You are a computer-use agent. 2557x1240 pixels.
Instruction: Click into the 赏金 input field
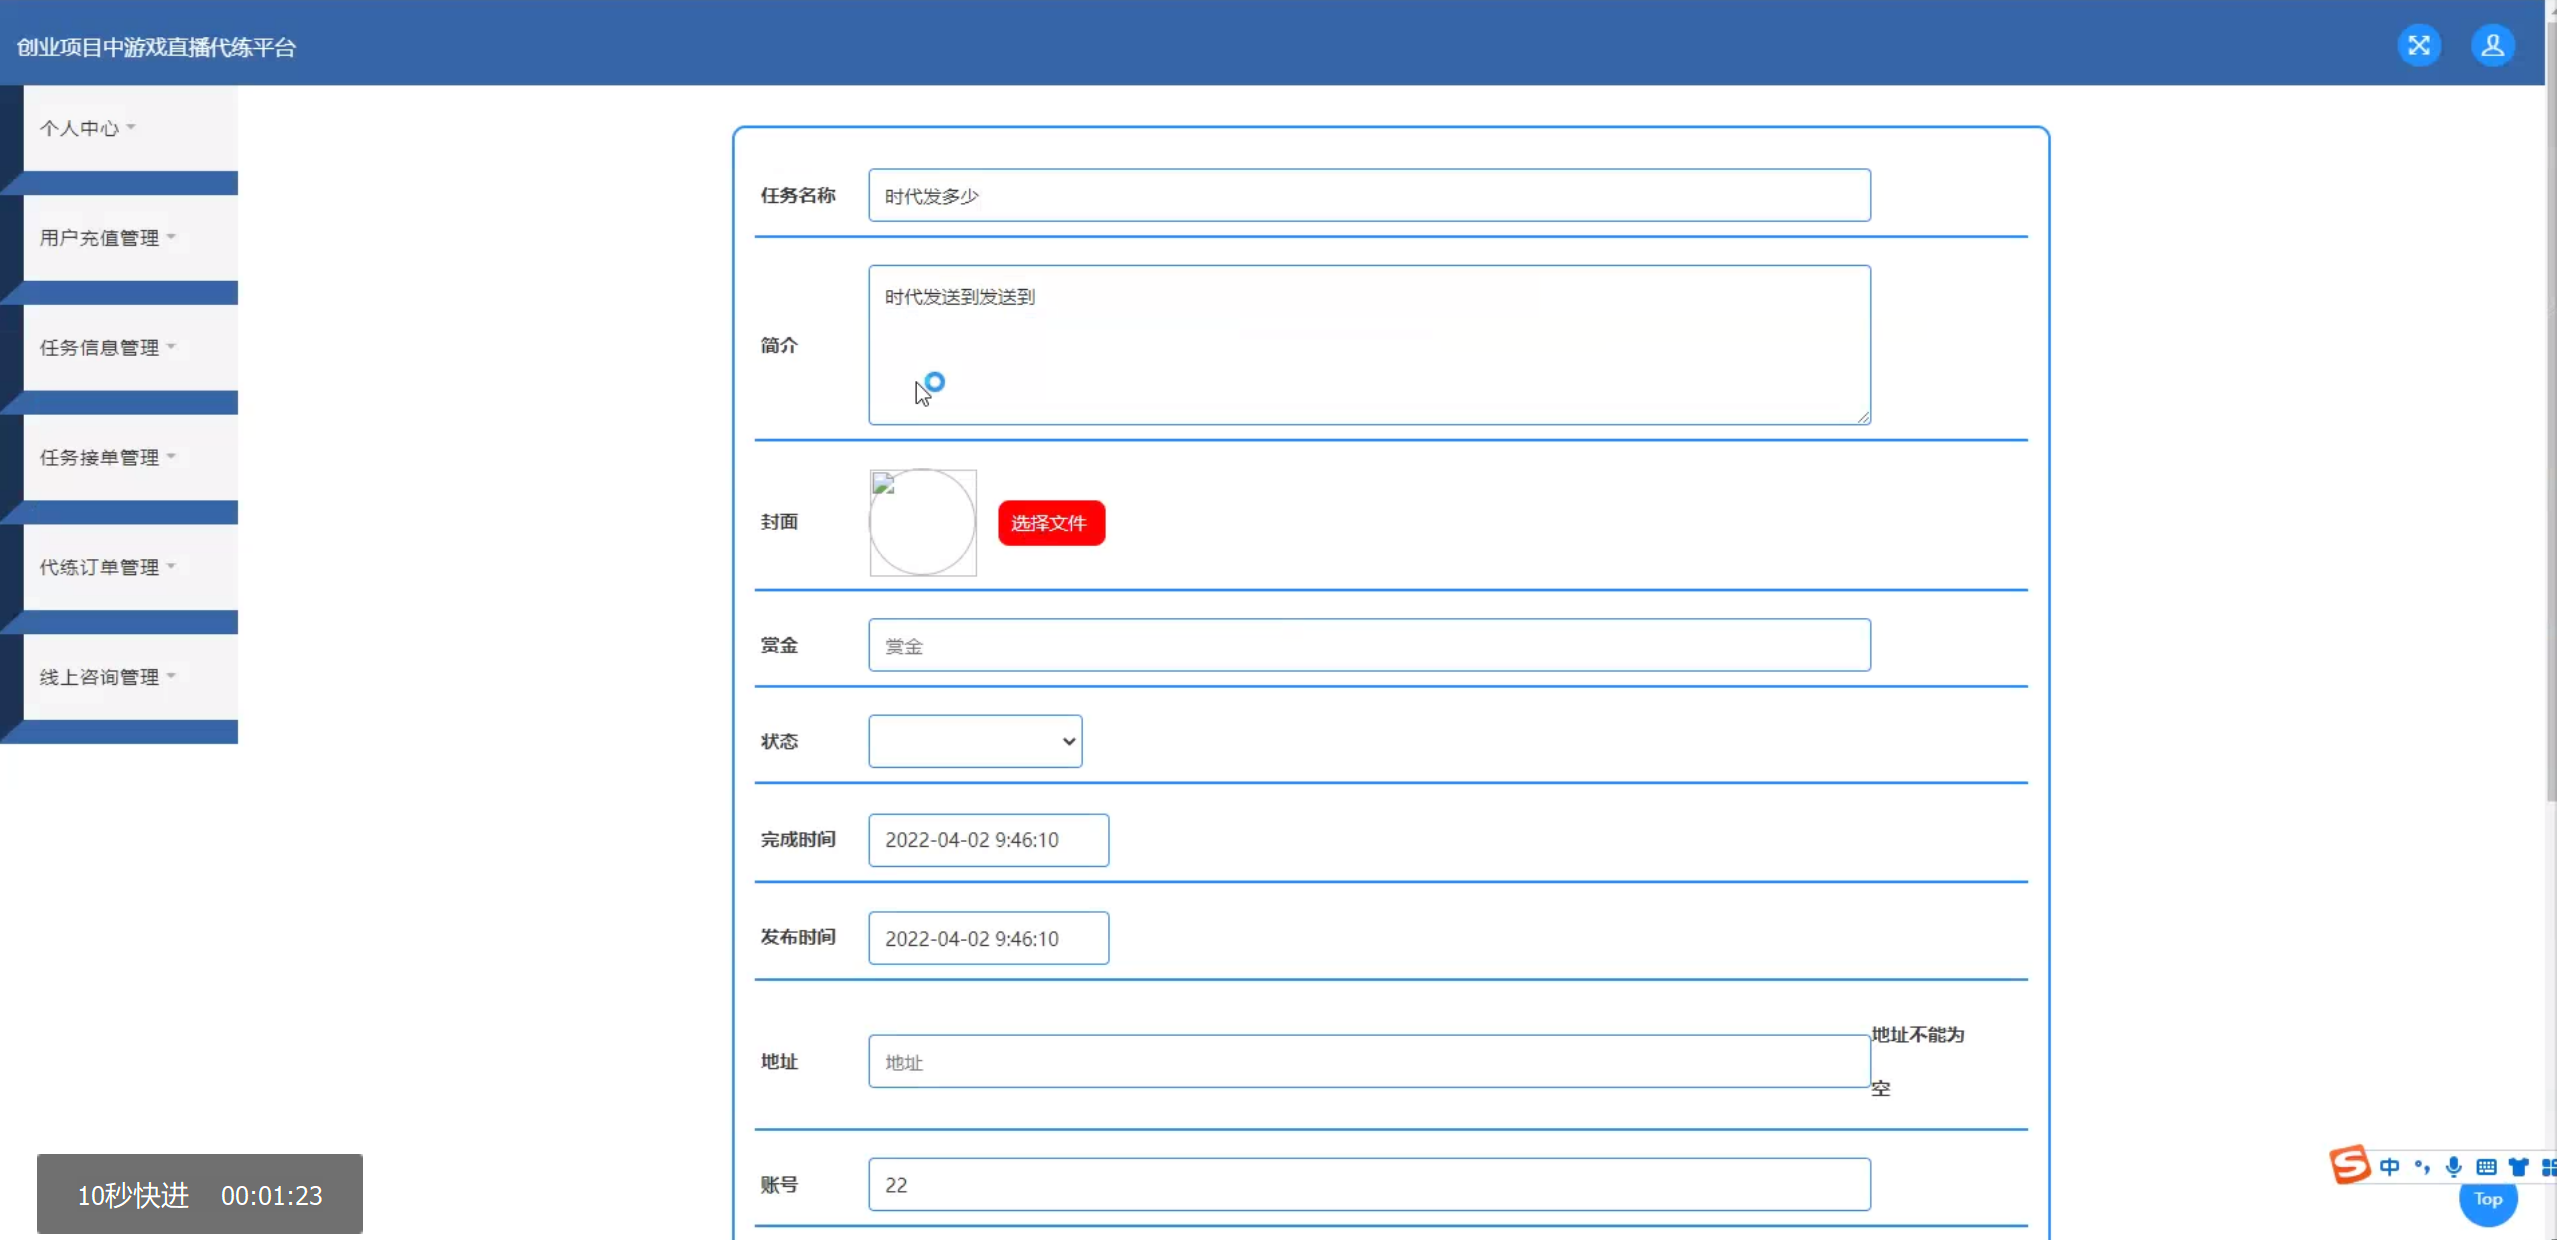(1368, 646)
